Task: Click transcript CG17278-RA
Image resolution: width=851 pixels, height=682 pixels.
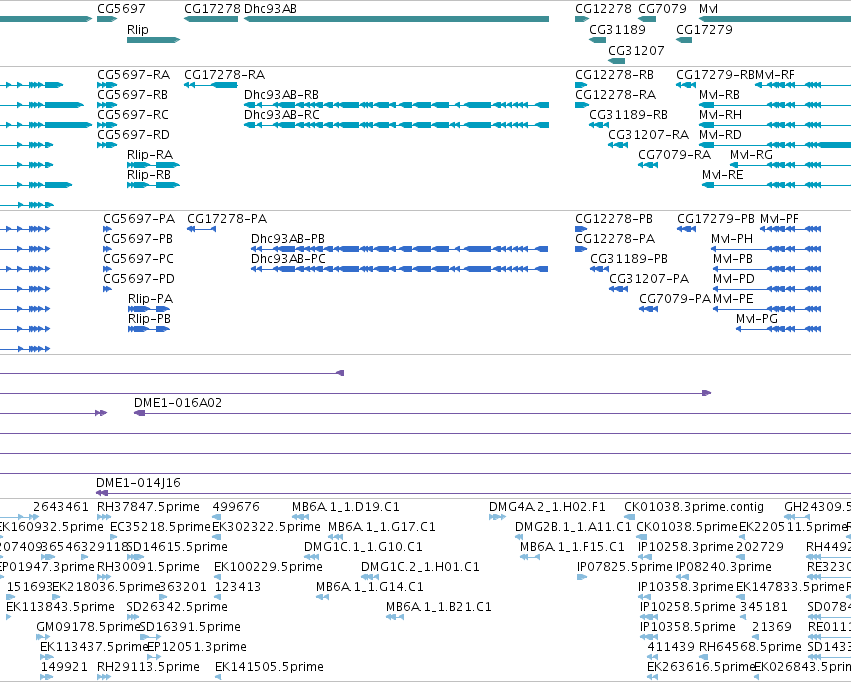Action: [211, 85]
